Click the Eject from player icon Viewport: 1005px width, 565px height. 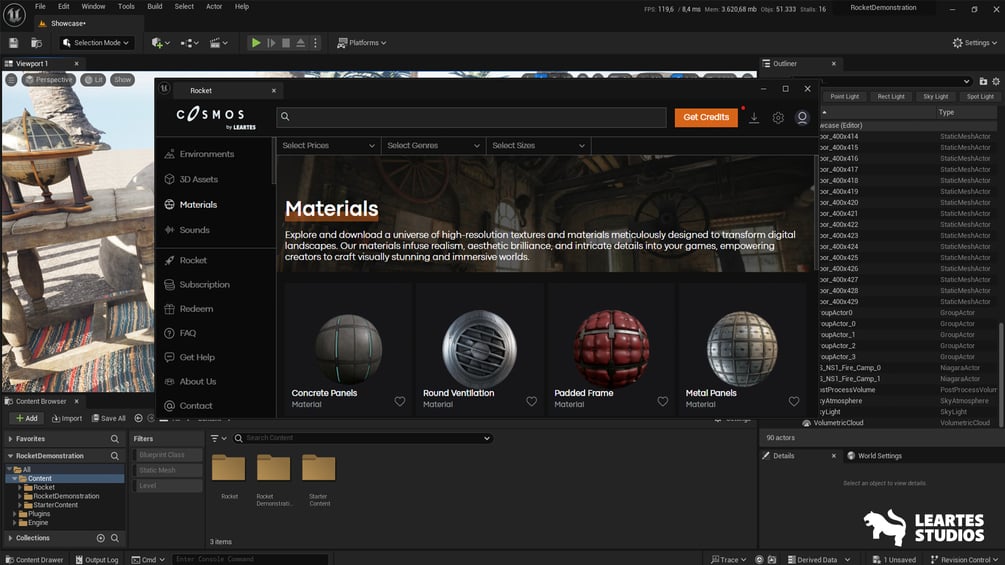click(301, 43)
